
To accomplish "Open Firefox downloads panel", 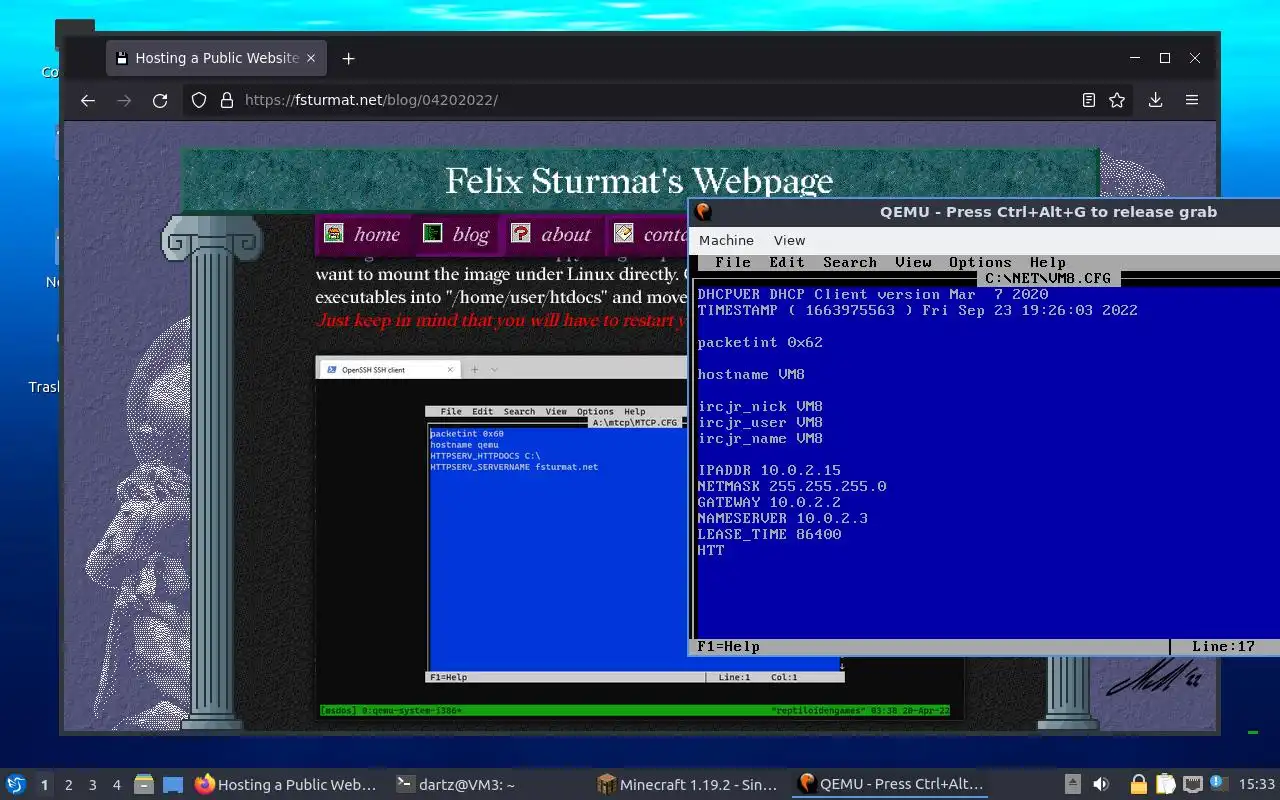I will click(1155, 100).
